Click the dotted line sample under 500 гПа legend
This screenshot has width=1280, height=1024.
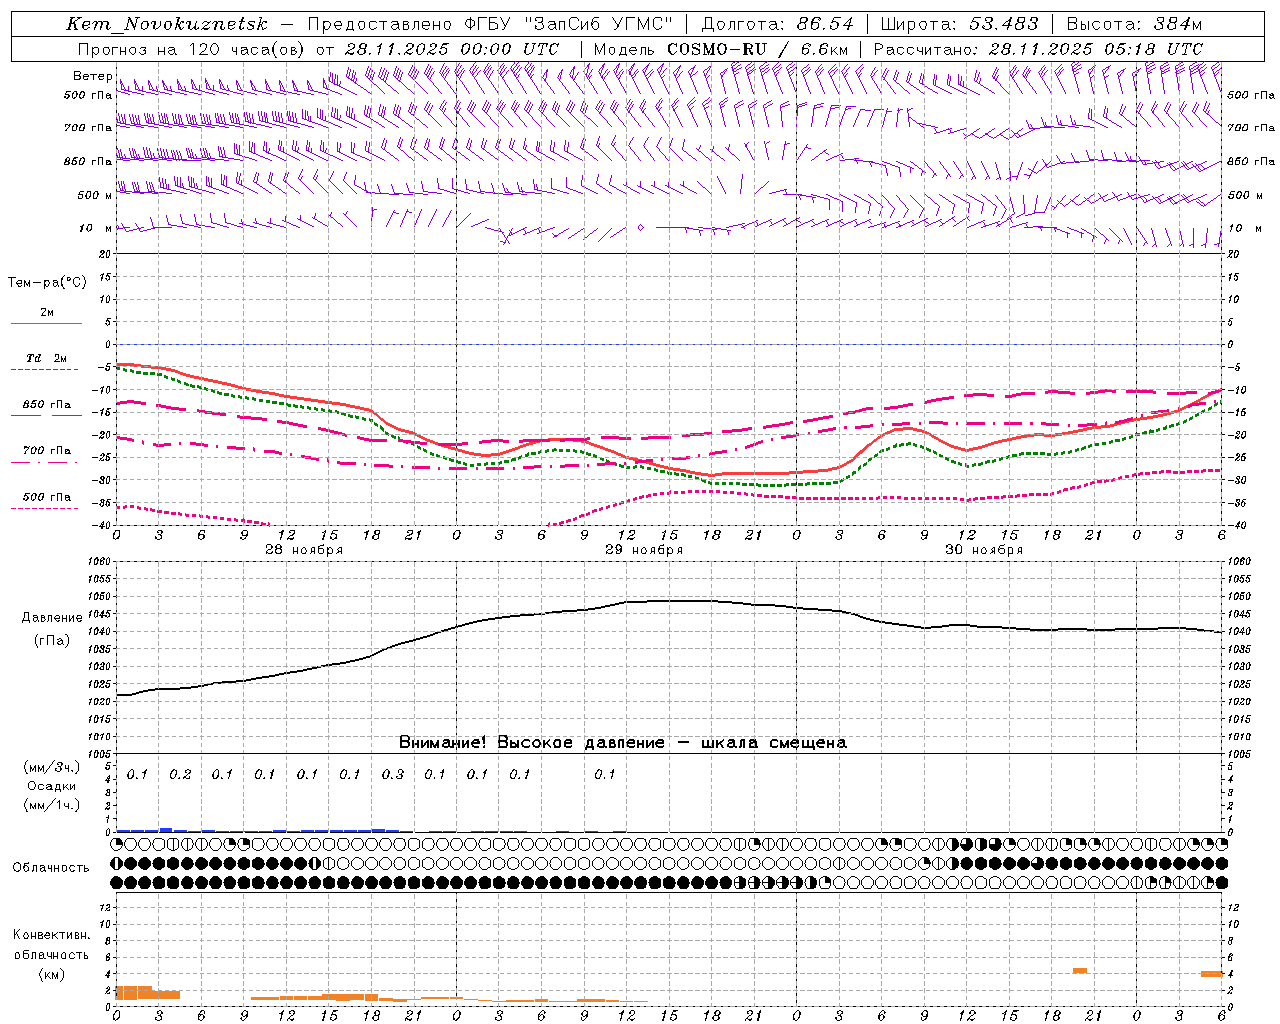coord(45,509)
